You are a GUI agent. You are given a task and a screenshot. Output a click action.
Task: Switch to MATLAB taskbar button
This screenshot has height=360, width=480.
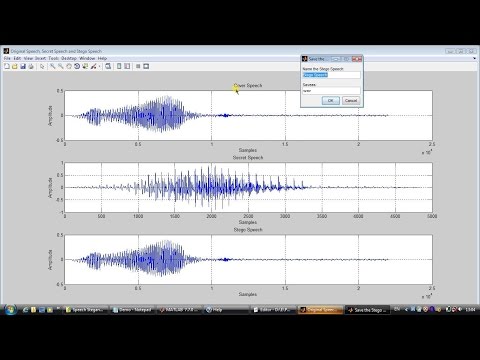pos(179,310)
